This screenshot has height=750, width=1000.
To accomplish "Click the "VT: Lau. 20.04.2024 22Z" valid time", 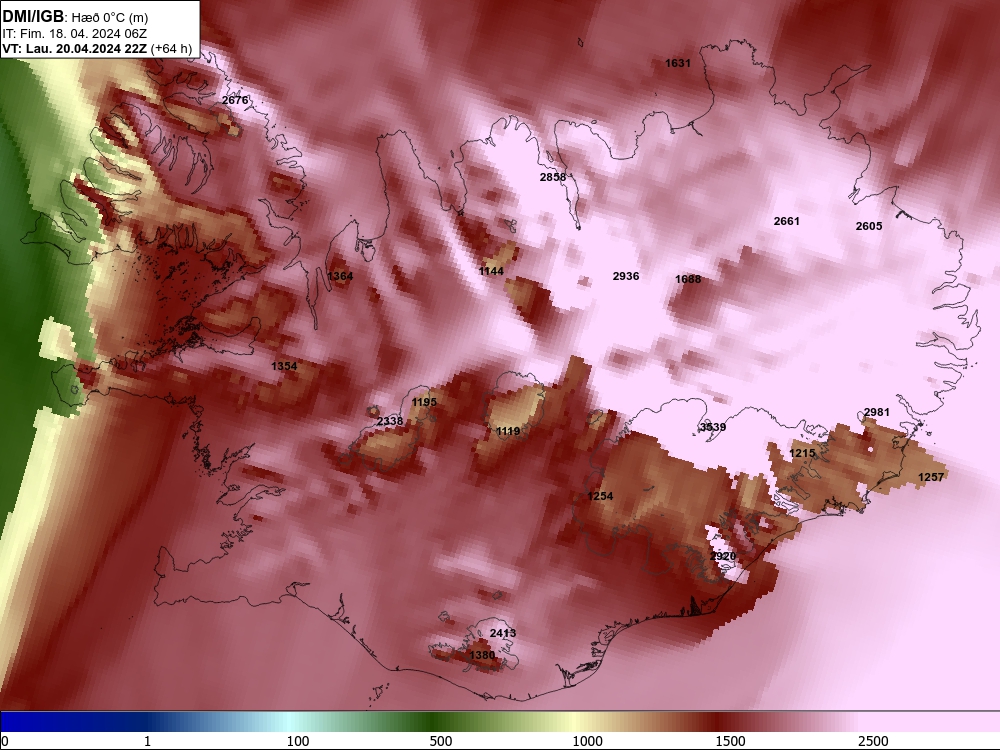I will point(74,48).
